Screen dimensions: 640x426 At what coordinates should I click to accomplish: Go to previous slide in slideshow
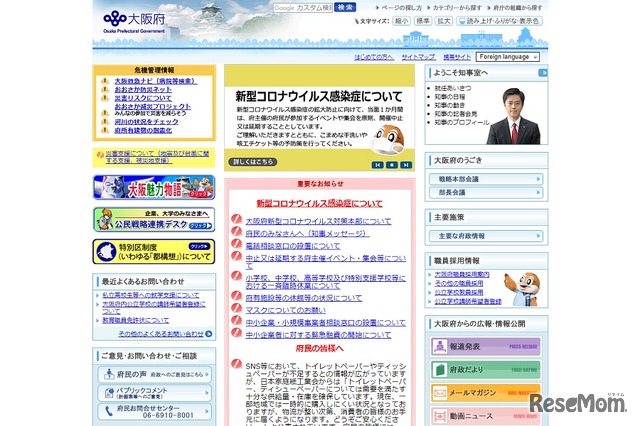point(378,165)
